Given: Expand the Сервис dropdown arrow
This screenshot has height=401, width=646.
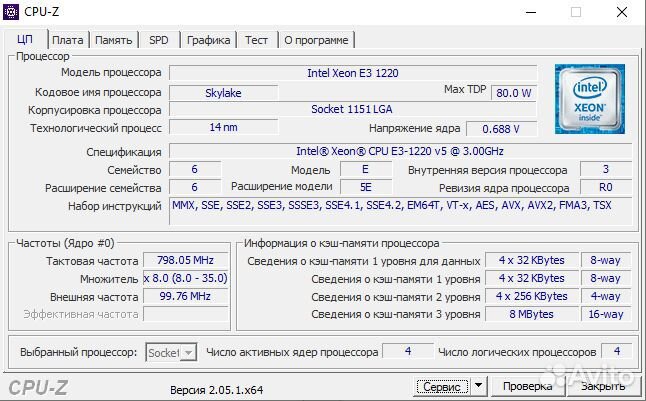Looking at the screenshot, I should 479,386.
